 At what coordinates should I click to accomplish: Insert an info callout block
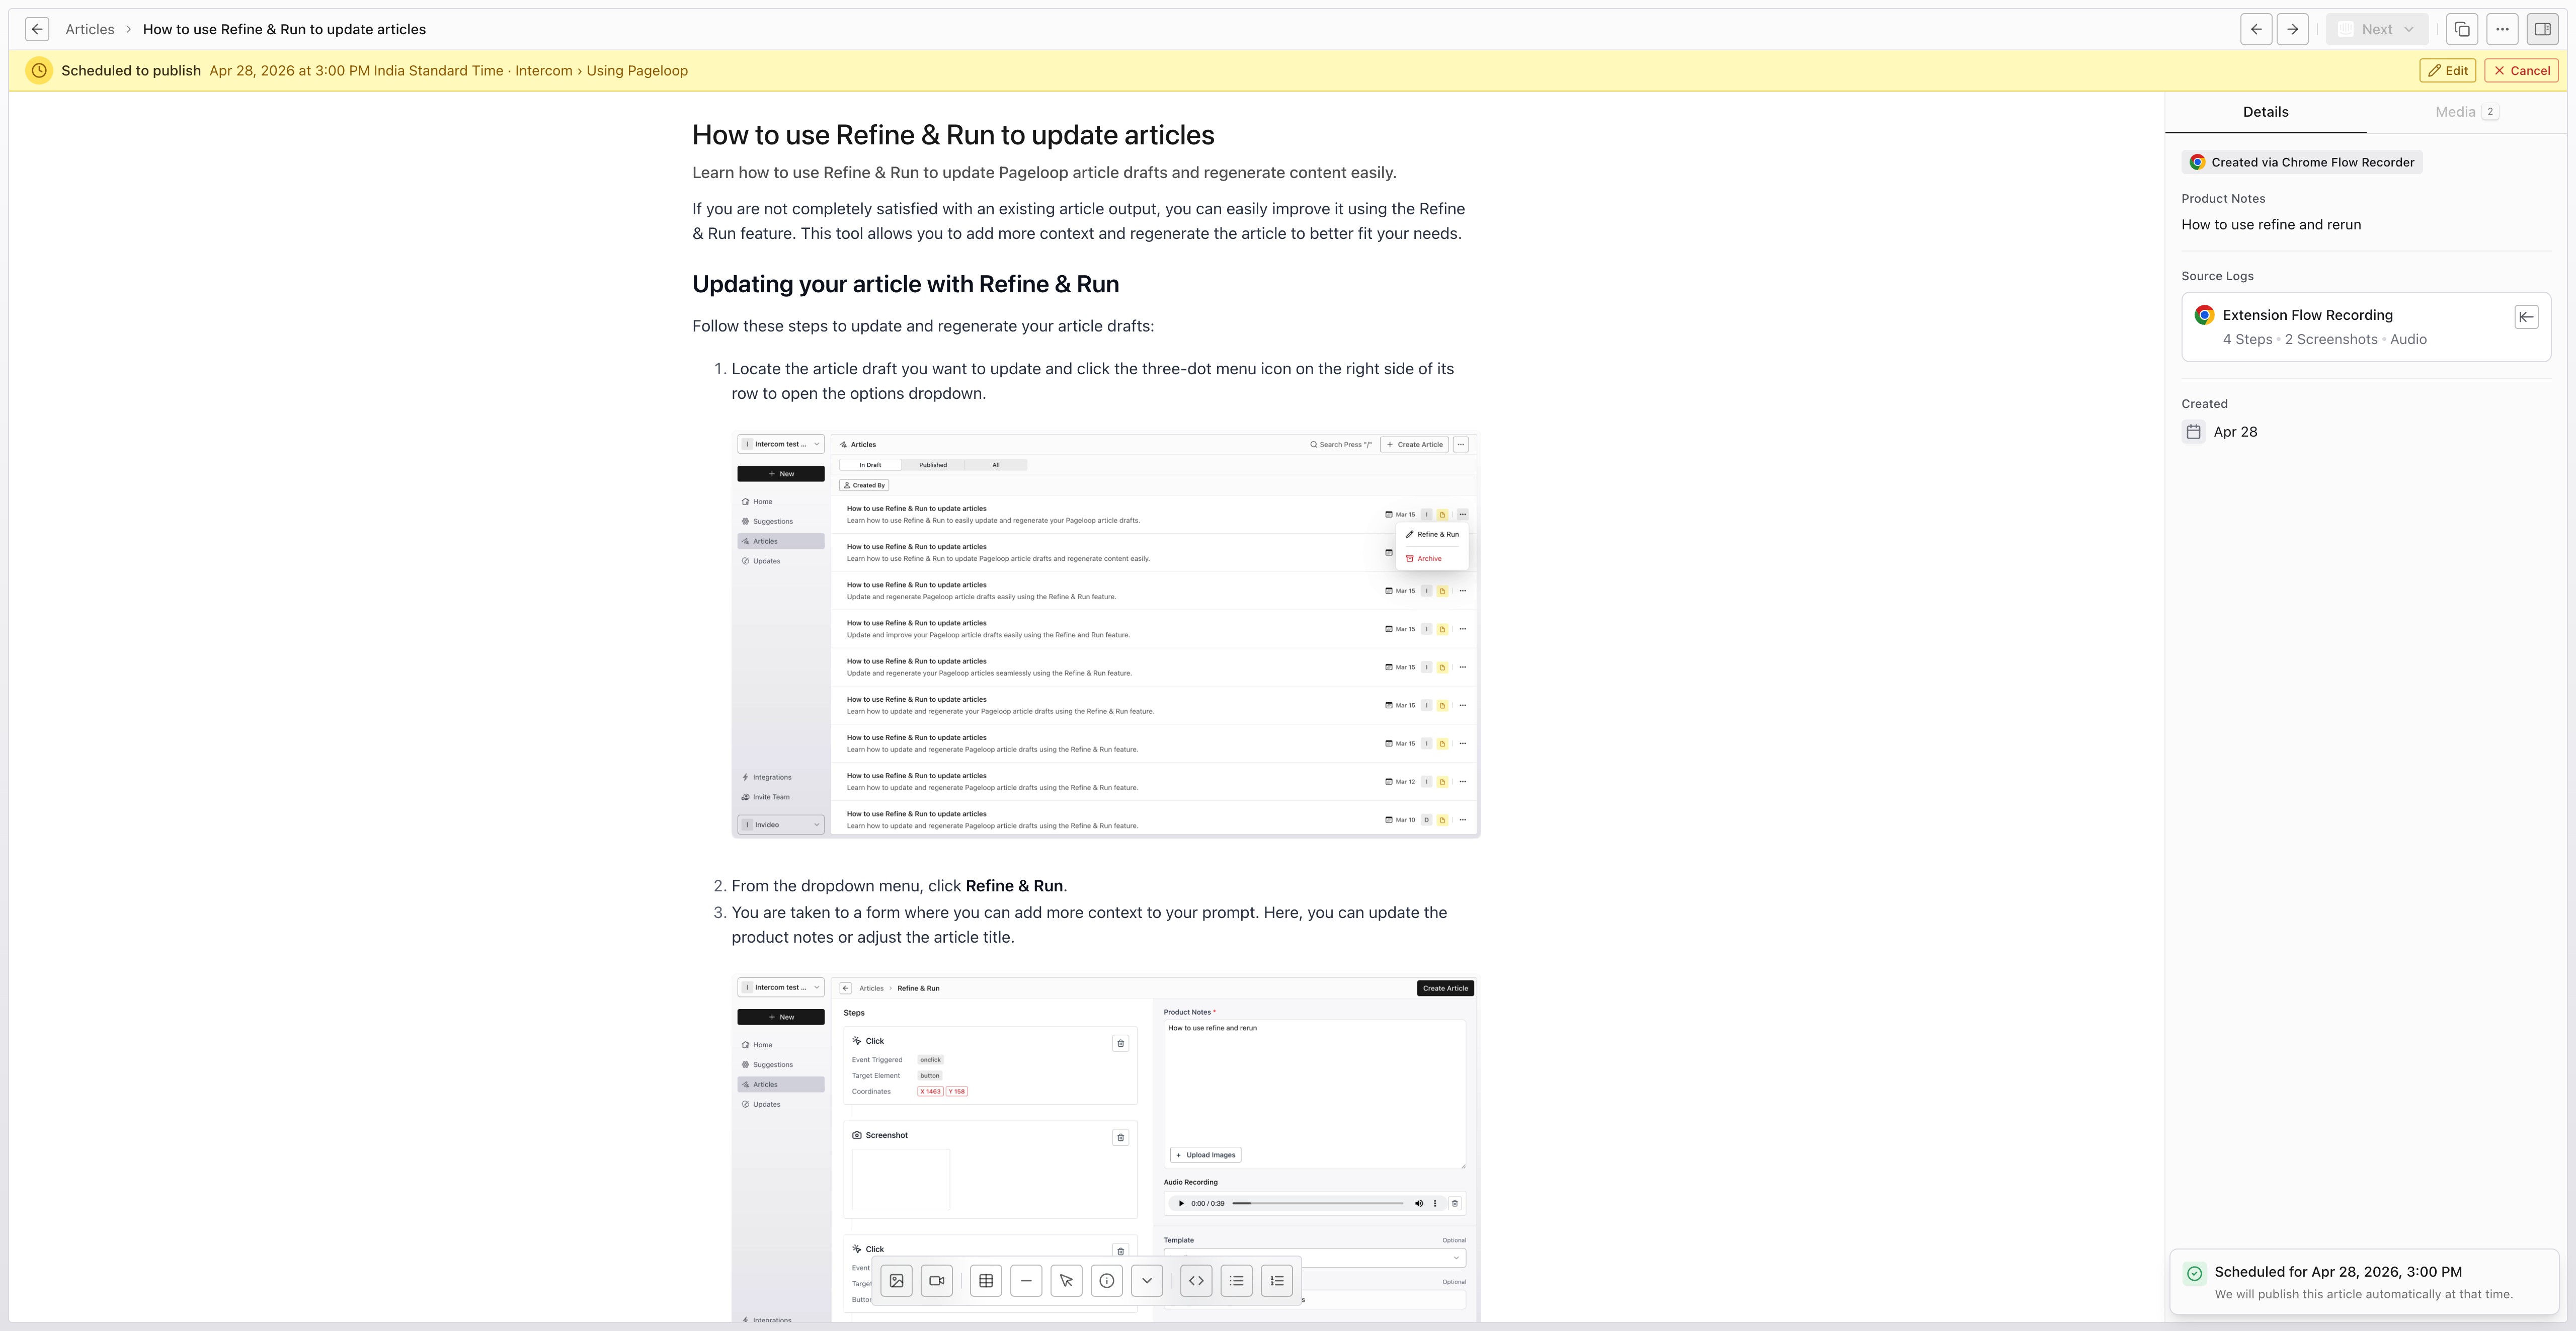point(1107,1281)
